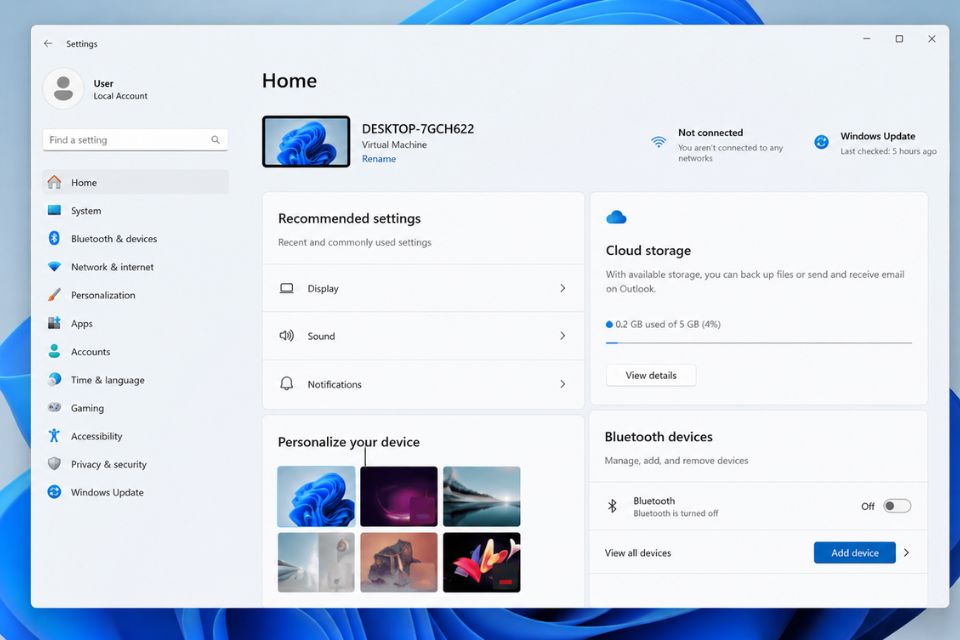
Task: Click 0.2 GB used of 5 GB text
Action: 667,324
